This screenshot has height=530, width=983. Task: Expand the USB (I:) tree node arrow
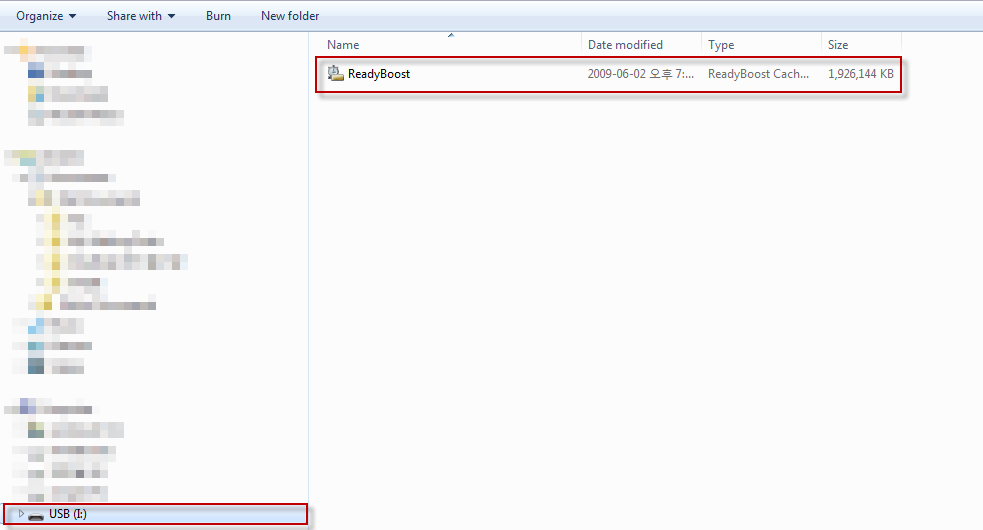coord(21,514)
